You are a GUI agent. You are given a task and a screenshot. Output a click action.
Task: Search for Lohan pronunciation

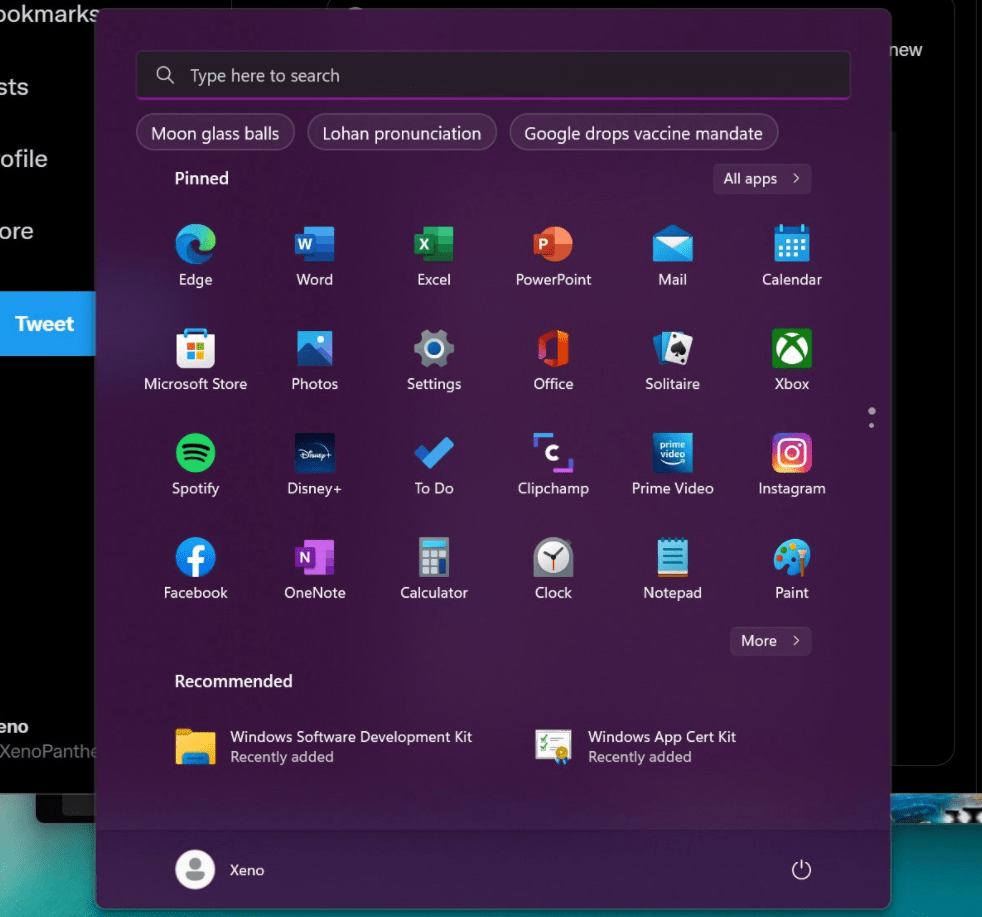point(401,131)
